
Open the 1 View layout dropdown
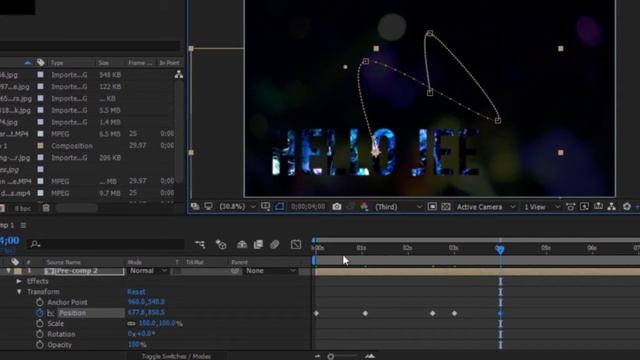(x=542, y=207)
